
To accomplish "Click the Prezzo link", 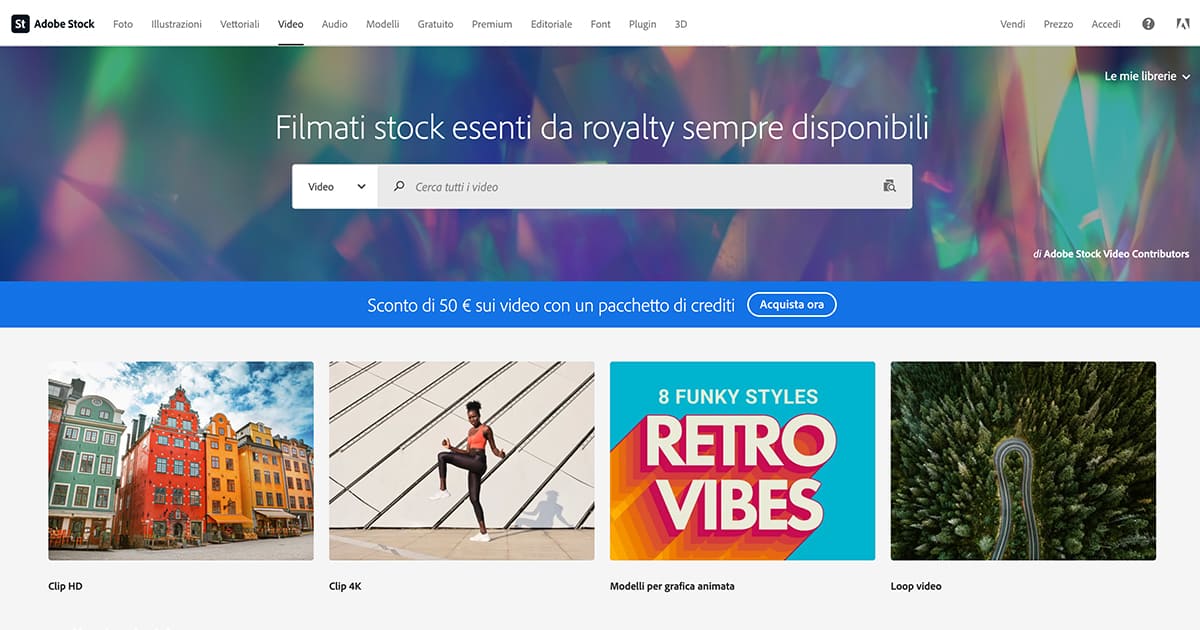I will click(1058, 24).
